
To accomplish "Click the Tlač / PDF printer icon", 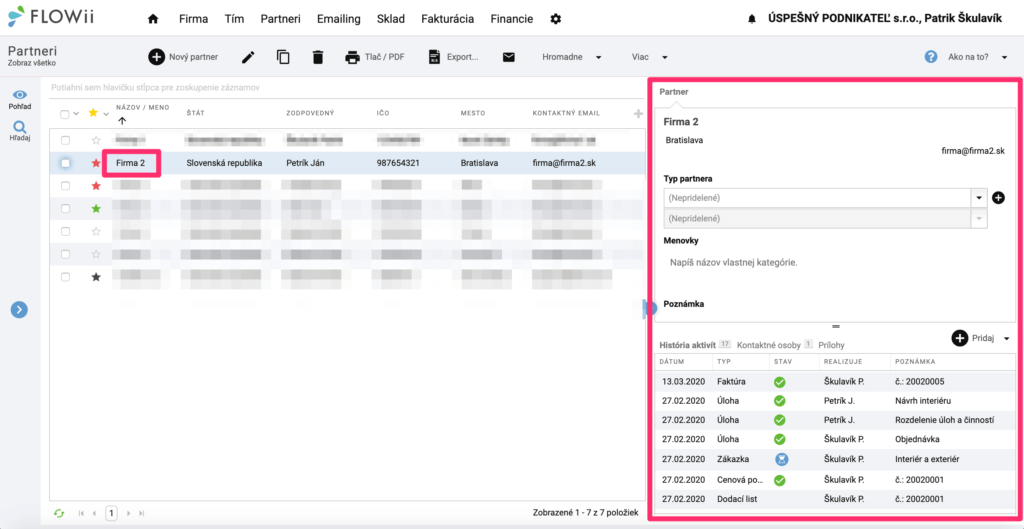I will (x=353, y=57).
